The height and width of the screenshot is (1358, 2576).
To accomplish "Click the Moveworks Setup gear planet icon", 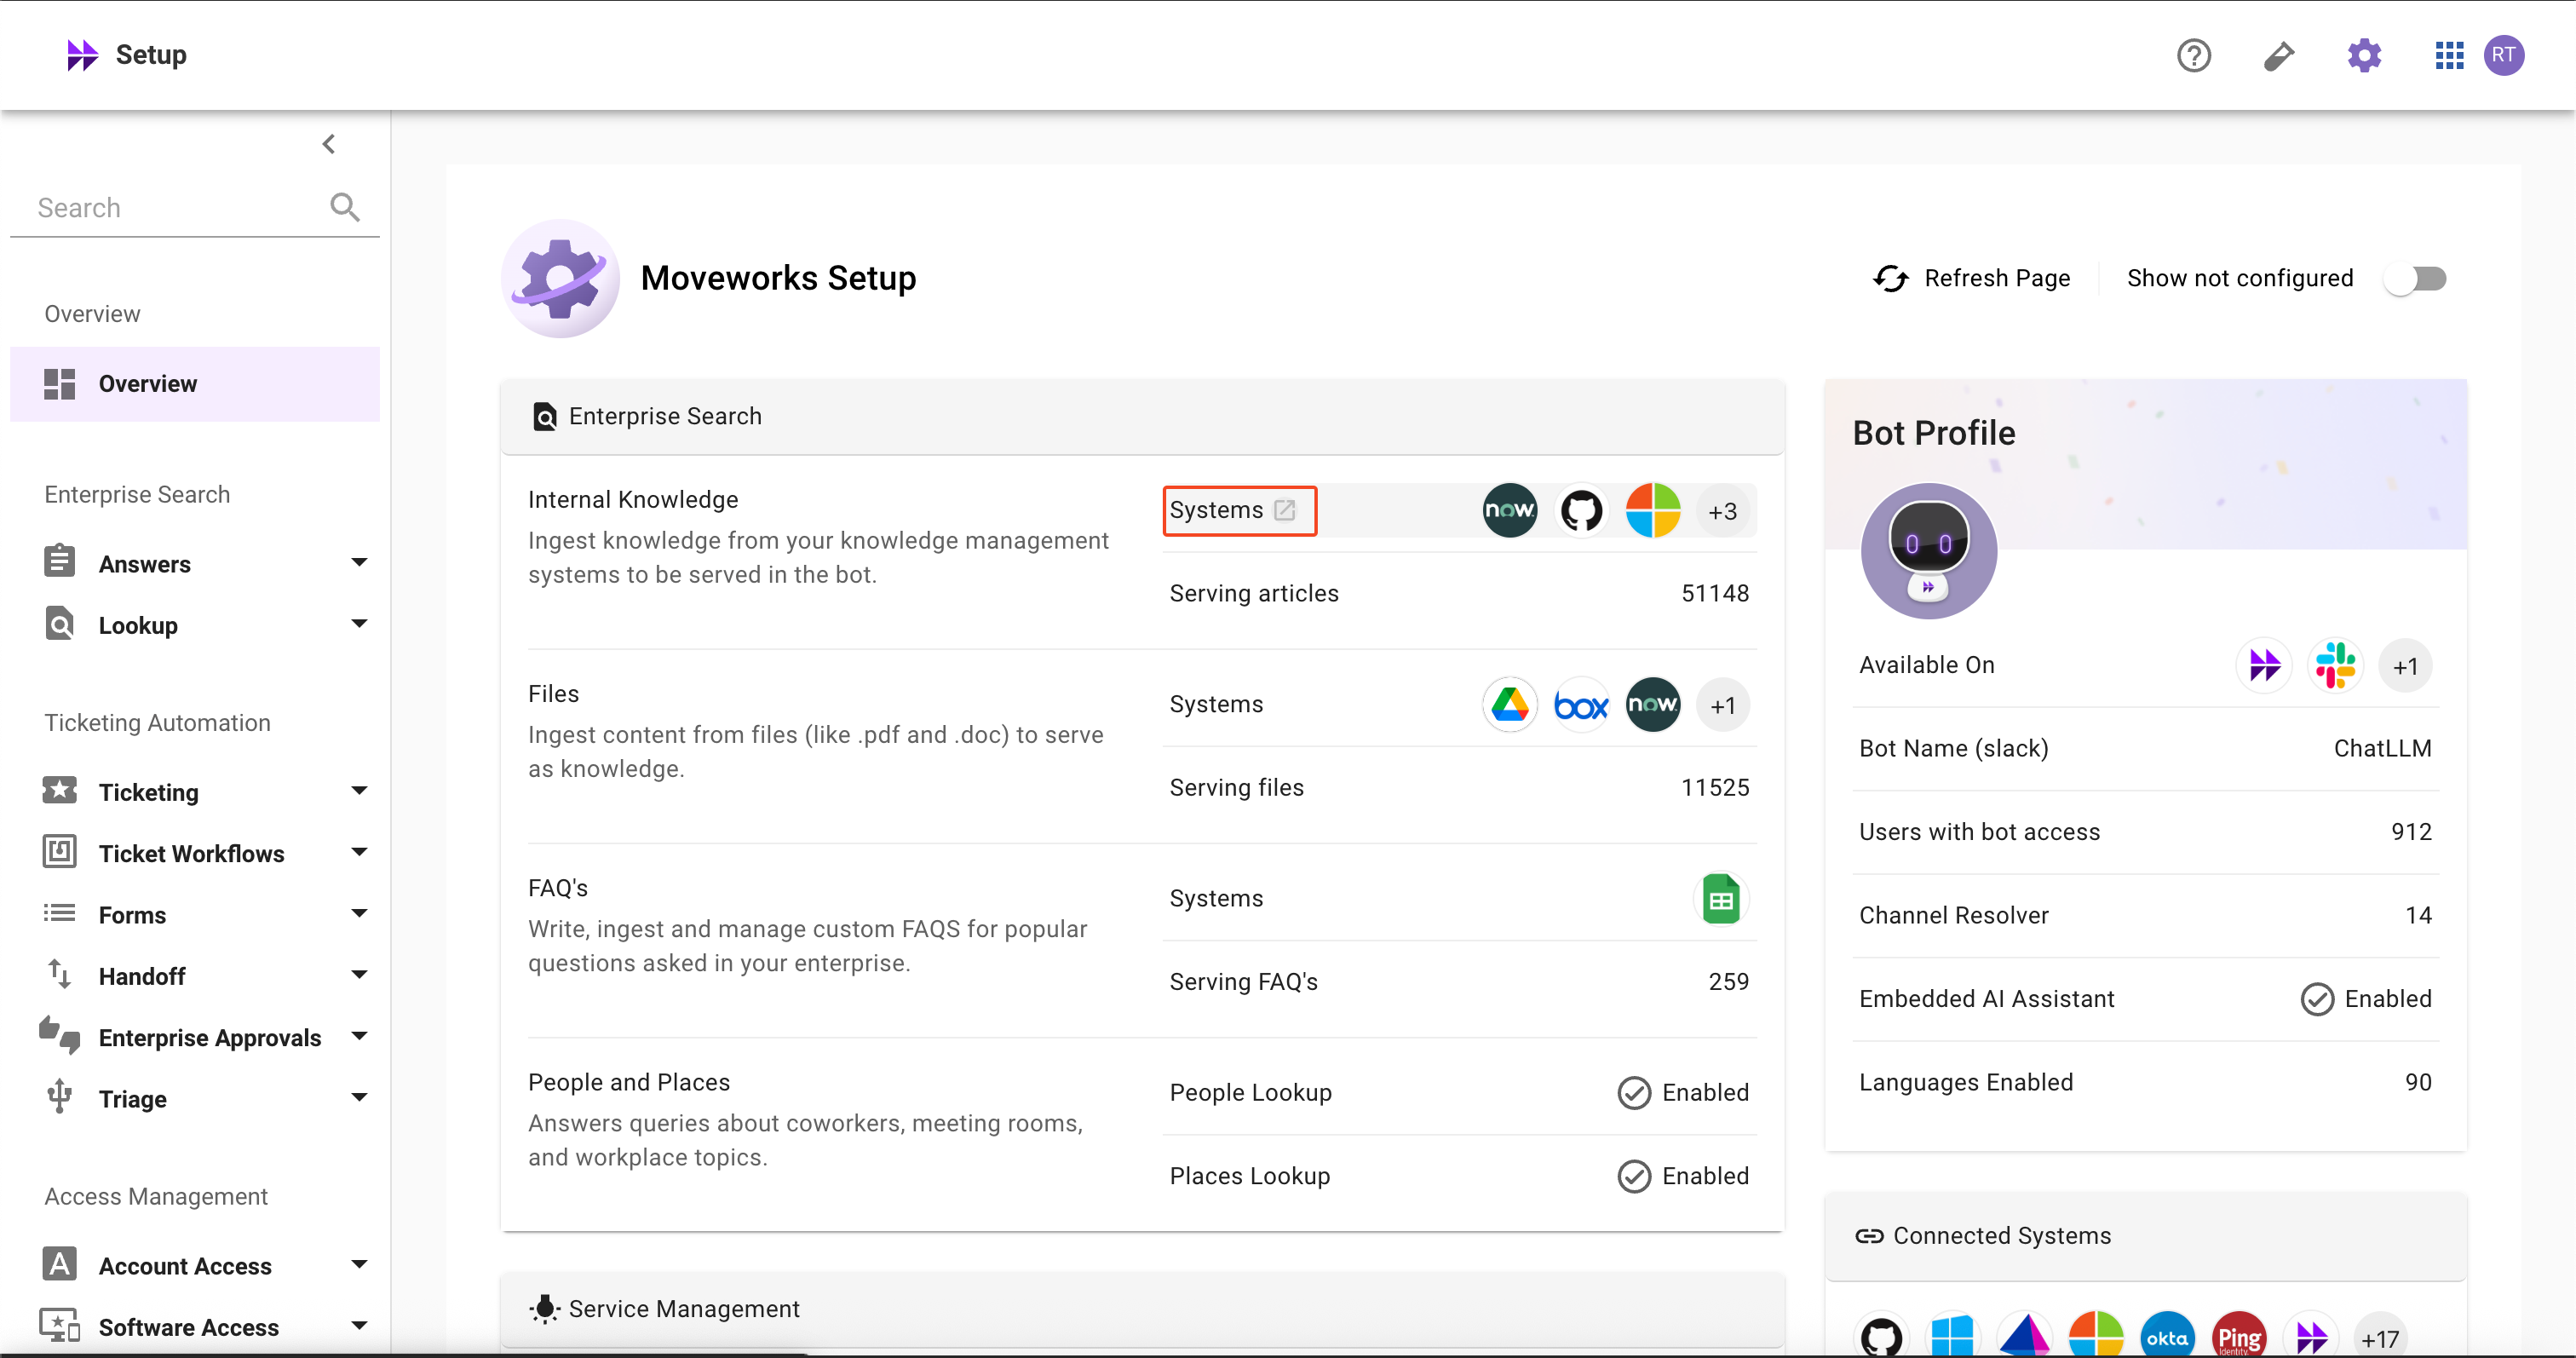I will pos(560,278).
